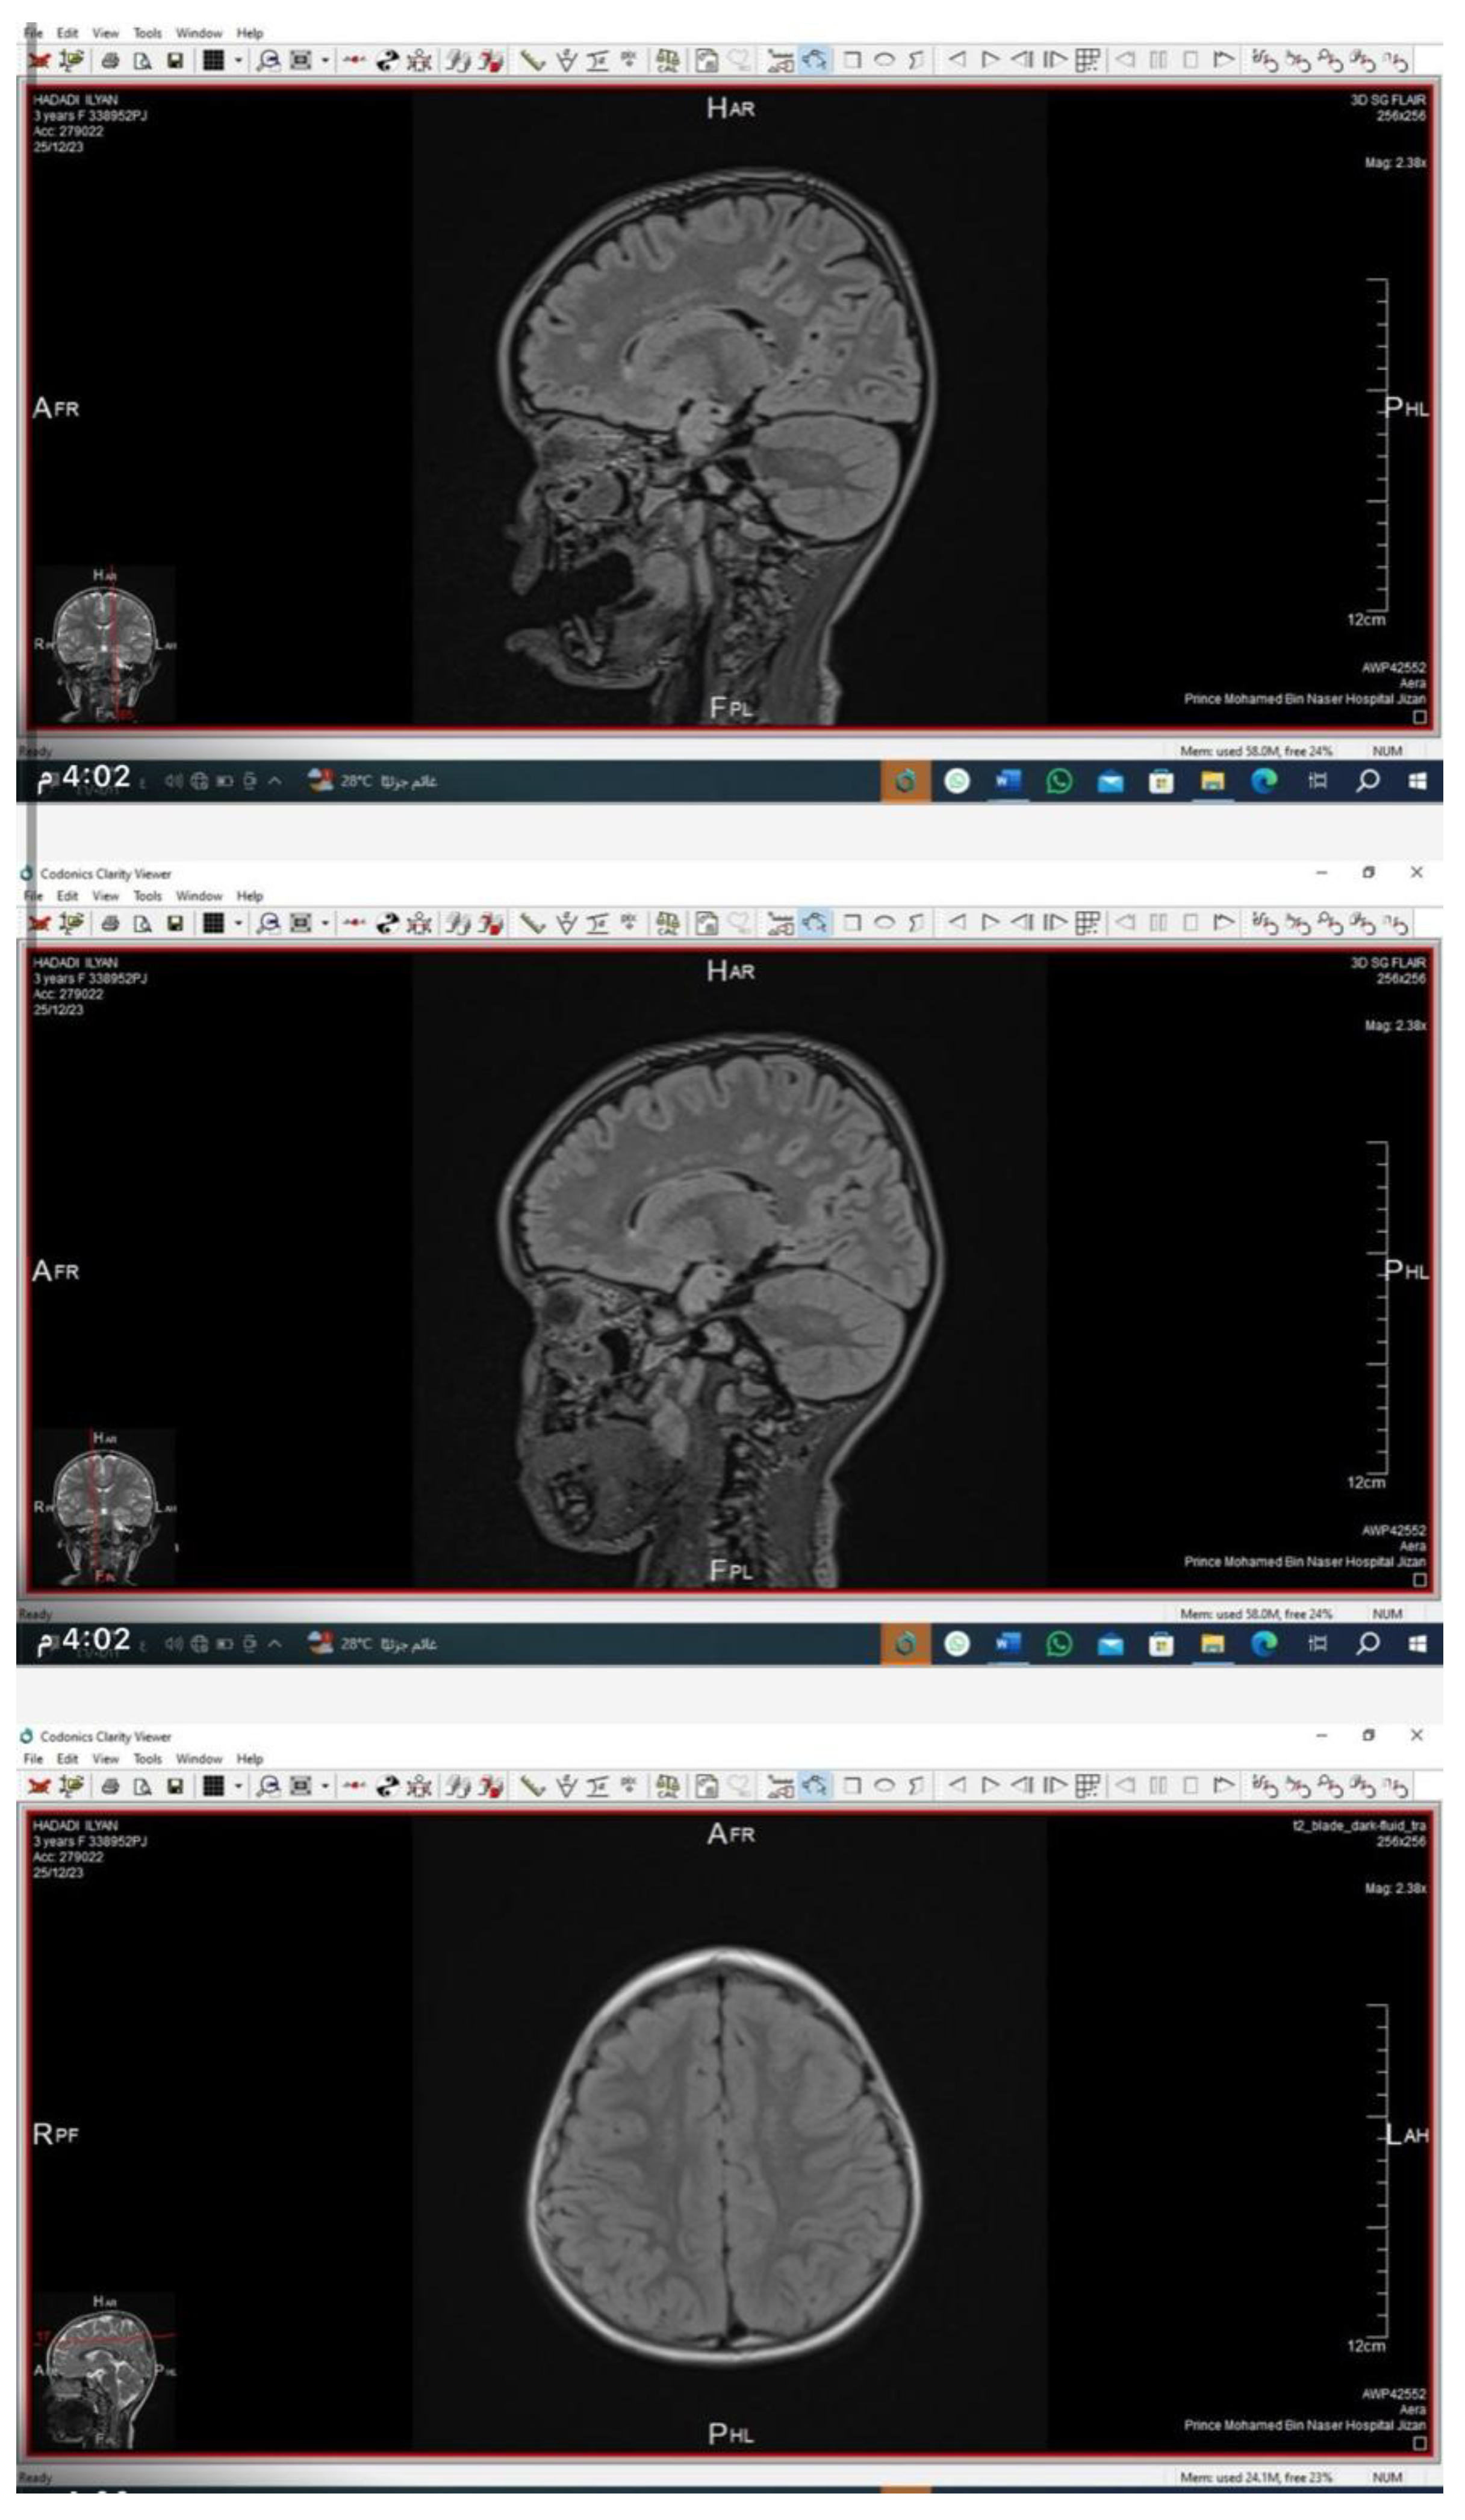Click the next image arrow in the bottom window toolbar
Image resolution: width=1465 pixels, height=2520 pixels.
point(990,1786)
